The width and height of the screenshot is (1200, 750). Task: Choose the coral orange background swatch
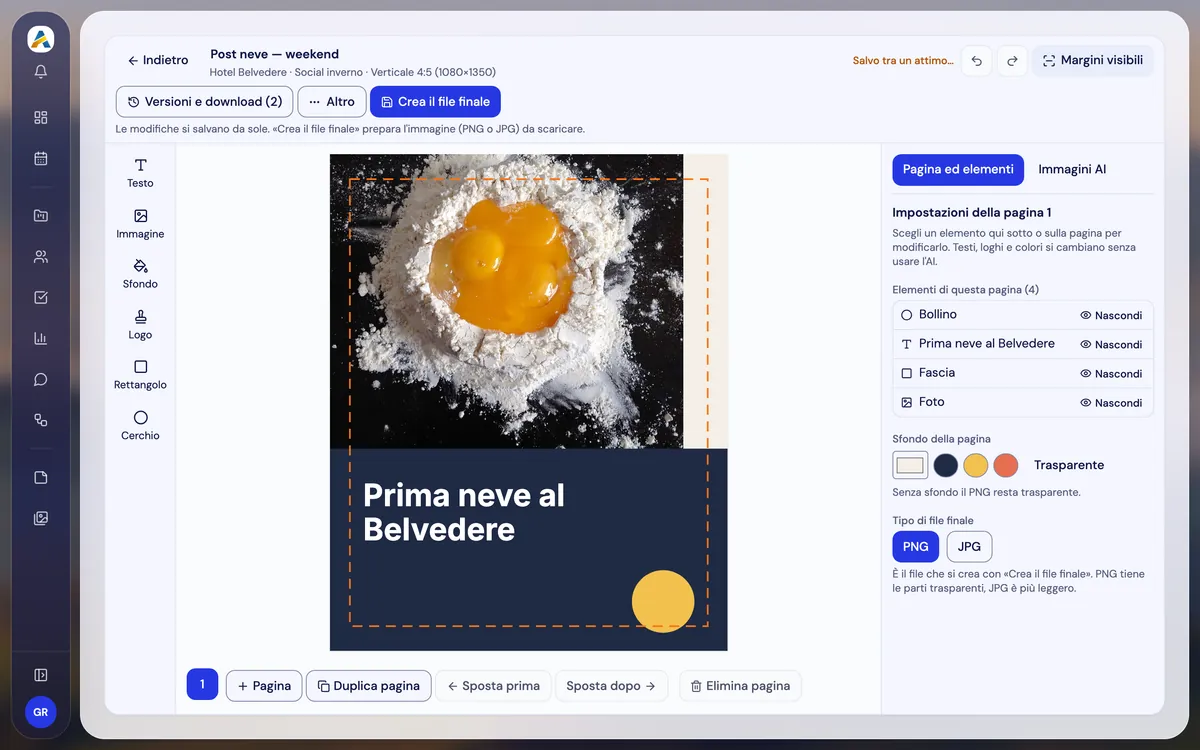tap(1006, 465)
